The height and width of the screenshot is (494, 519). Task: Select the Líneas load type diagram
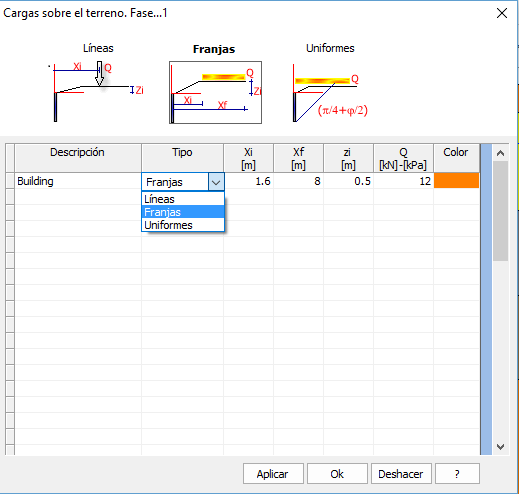(96, 91)
